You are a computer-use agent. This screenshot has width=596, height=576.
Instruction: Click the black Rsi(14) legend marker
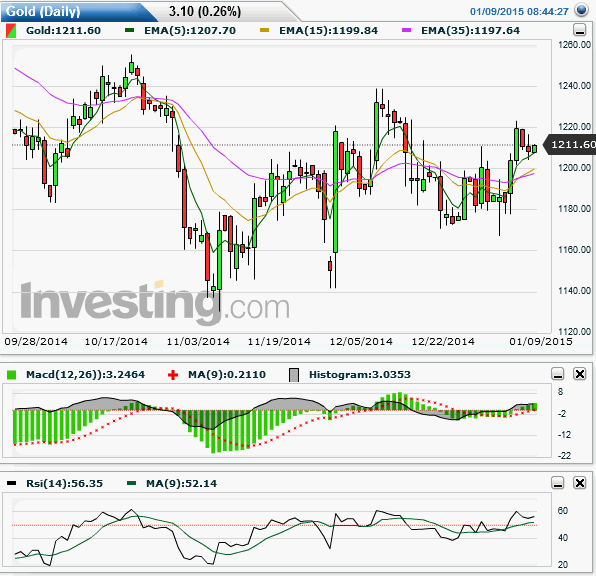click(11, 484)
